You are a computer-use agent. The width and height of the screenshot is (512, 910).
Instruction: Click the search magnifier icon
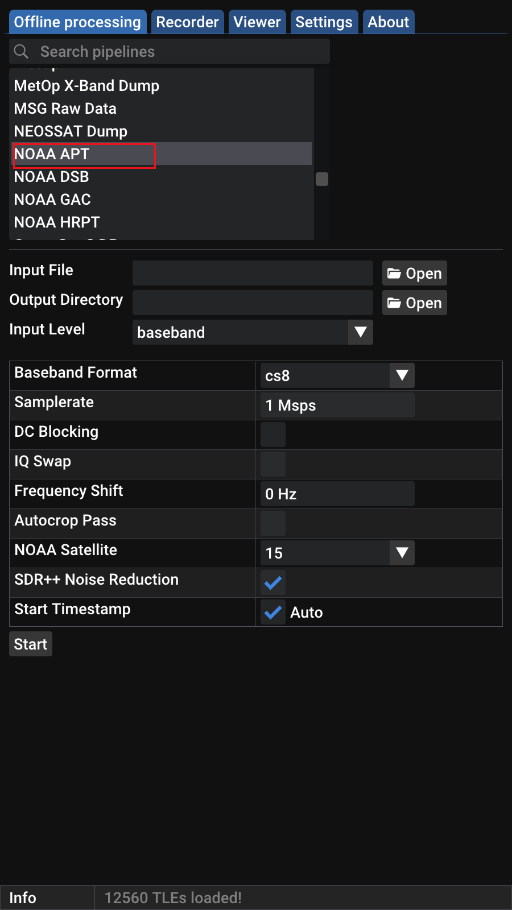pos(21,52)
